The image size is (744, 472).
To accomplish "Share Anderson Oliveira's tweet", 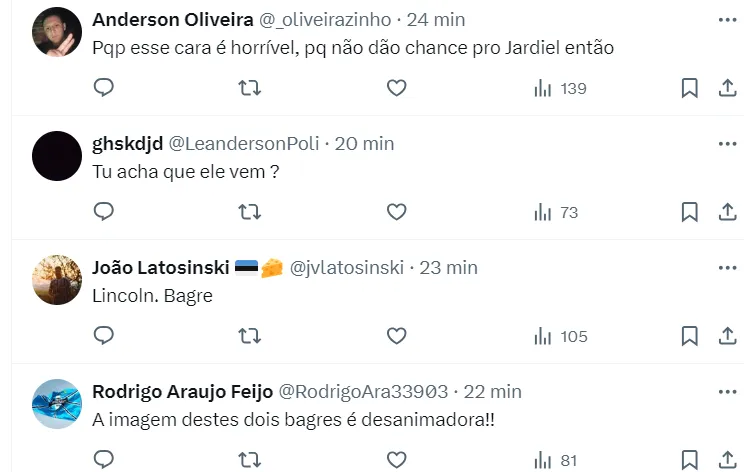I will [x=727, y=88].
